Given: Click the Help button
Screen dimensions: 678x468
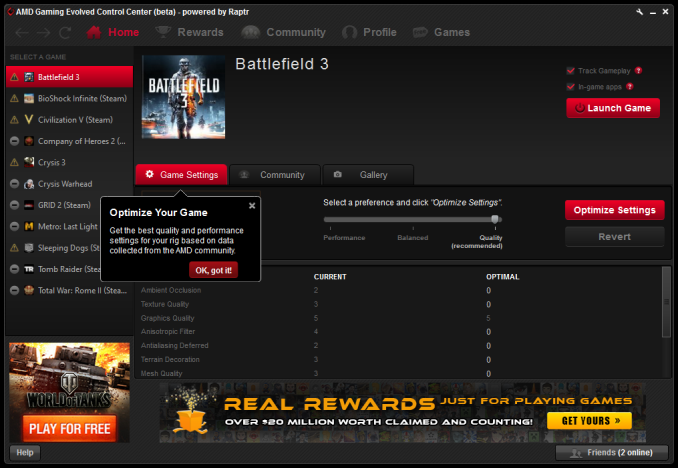Looking at the screenshot, I should click(x=25, y=452).
